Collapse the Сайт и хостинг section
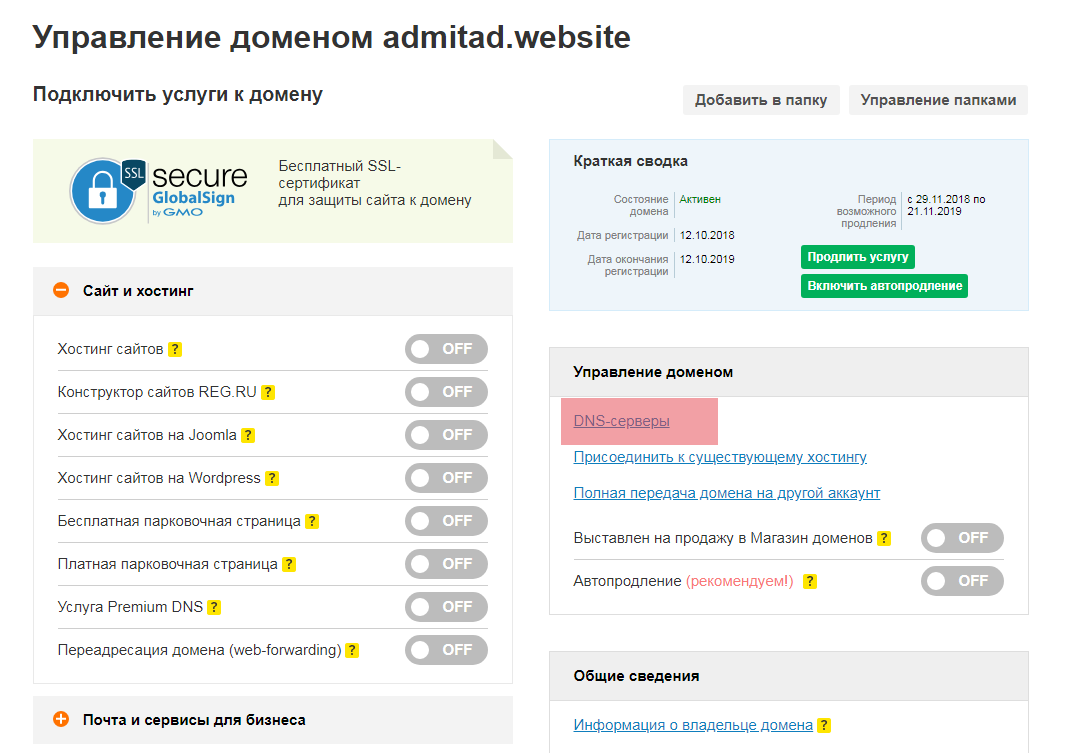Screen dimensions: 1074x753 tap(61, 291)
